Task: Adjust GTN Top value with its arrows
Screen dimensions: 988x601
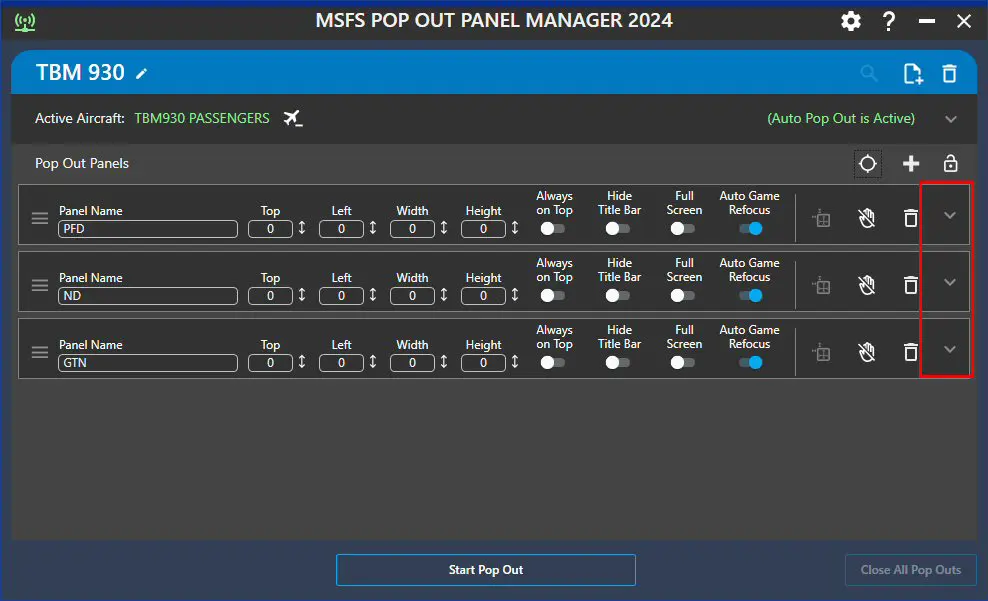Action: tap(302, 362)
